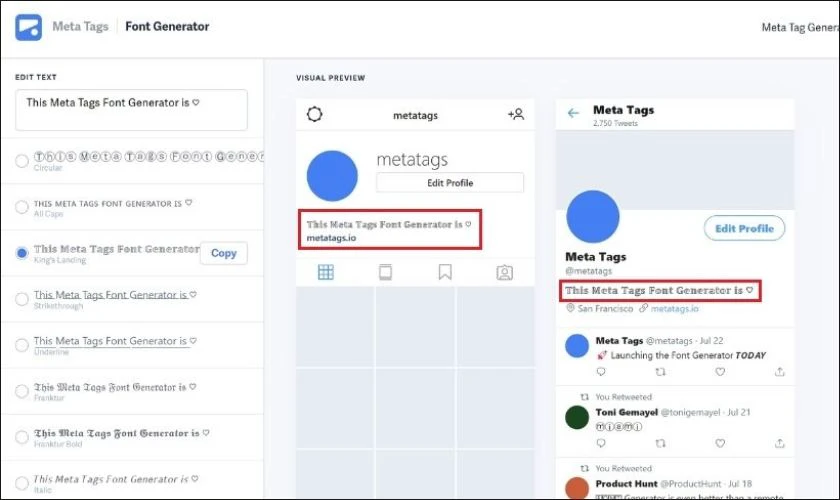Select the Fraktur font style

22,391
